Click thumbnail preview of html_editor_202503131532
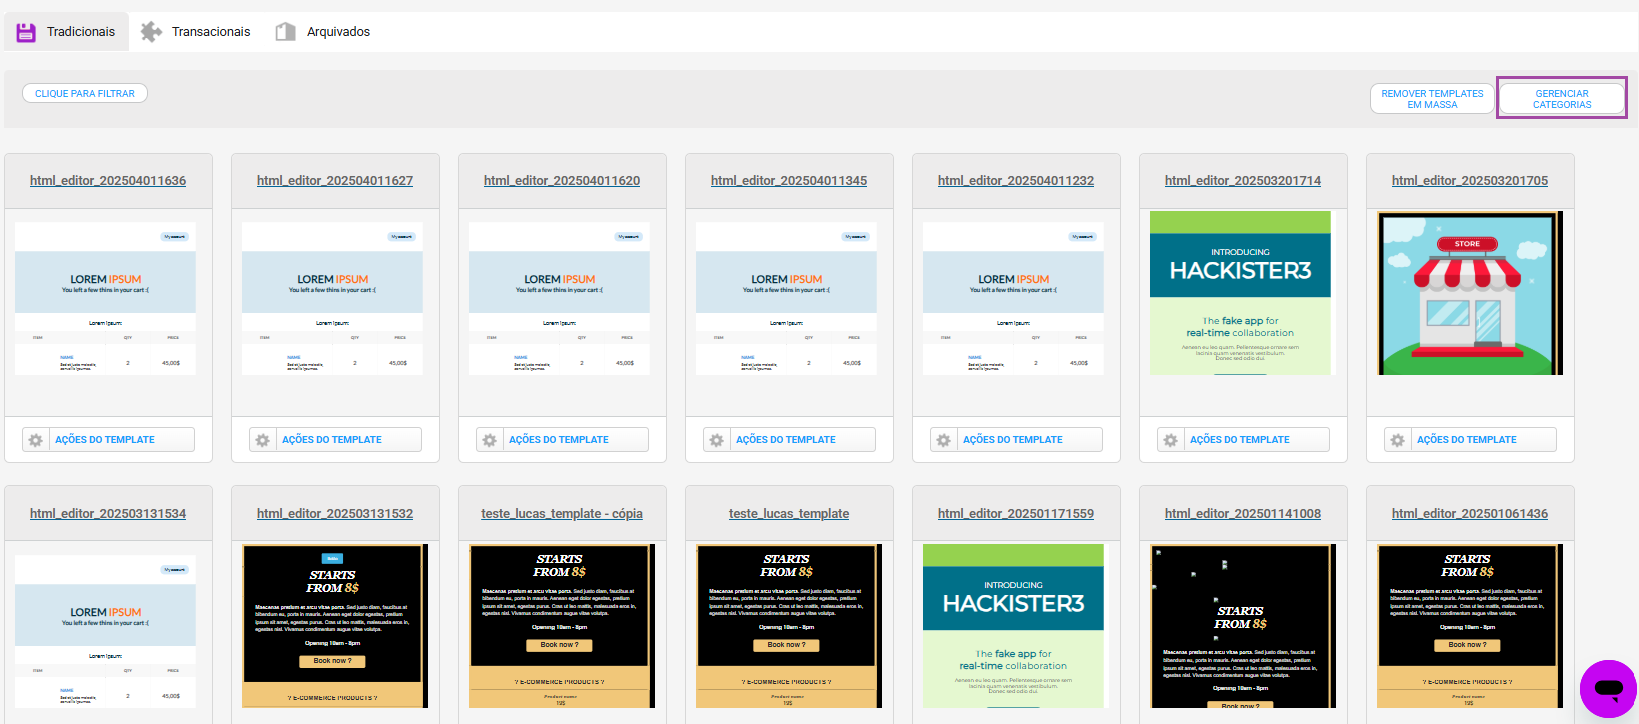This screenshot has height=724, width=1639. point(335,626)
